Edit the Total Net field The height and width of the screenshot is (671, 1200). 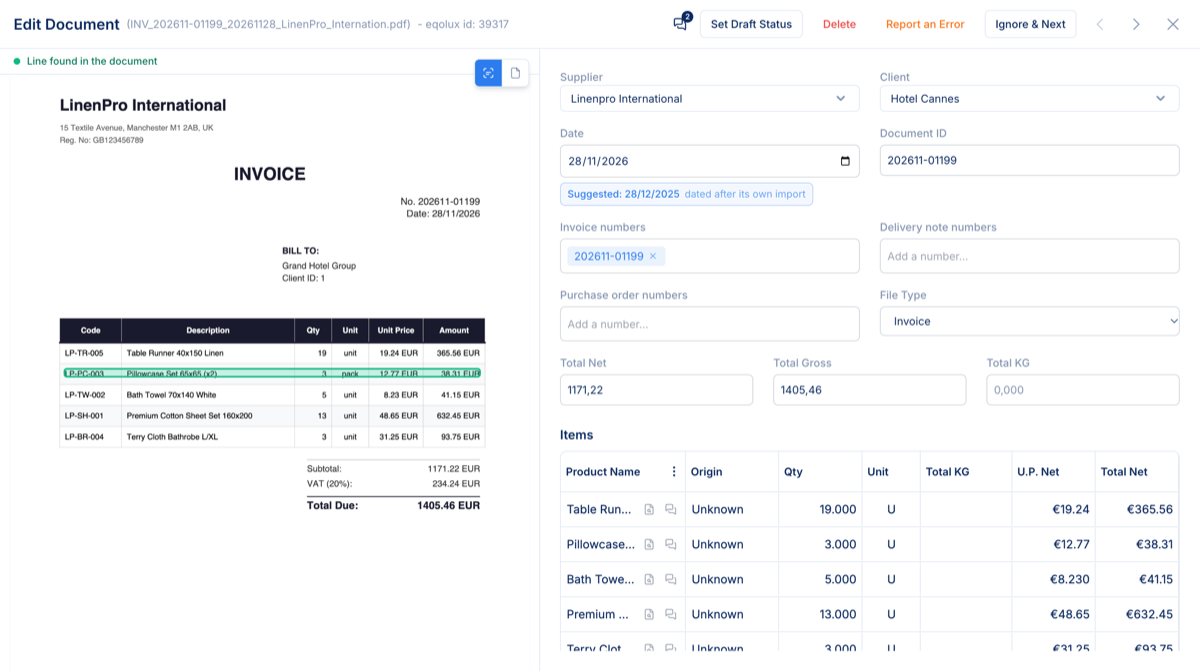(656, 390)
